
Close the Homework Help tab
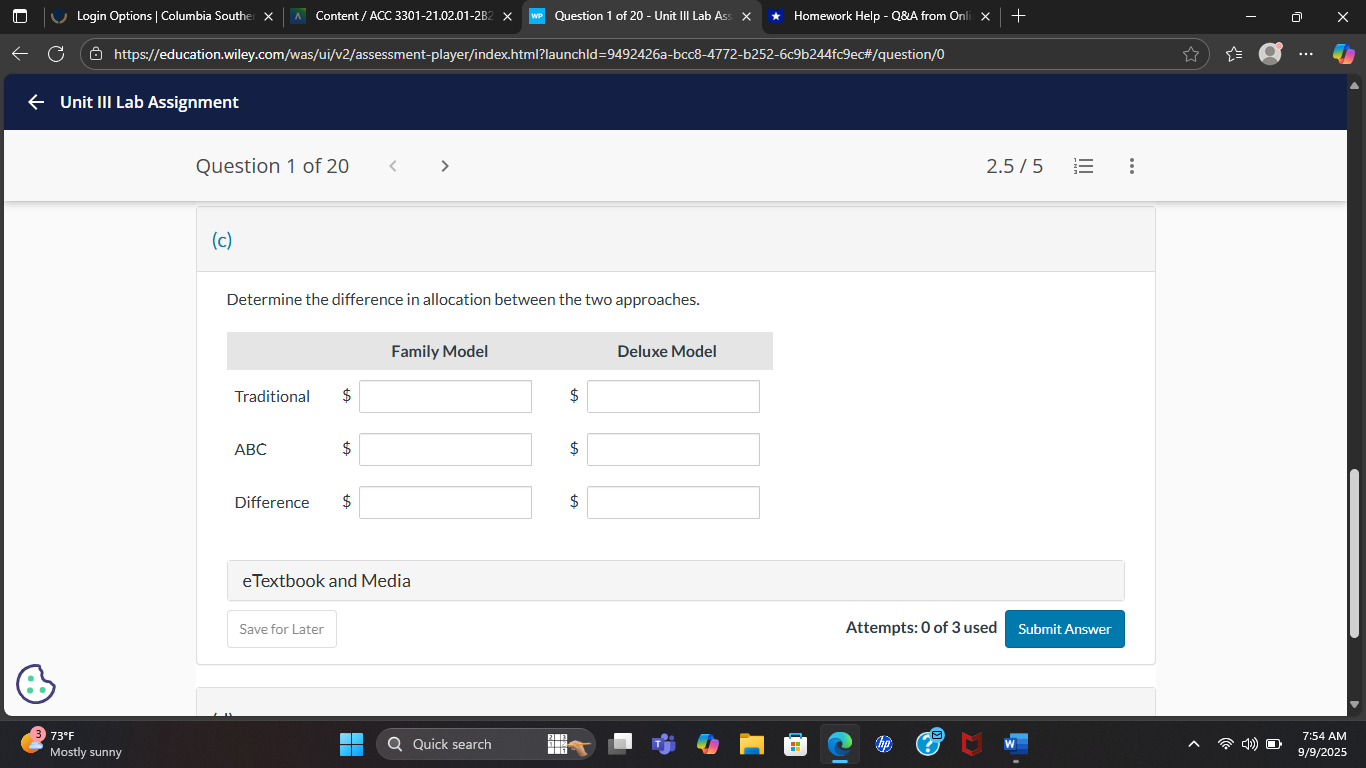985,16
